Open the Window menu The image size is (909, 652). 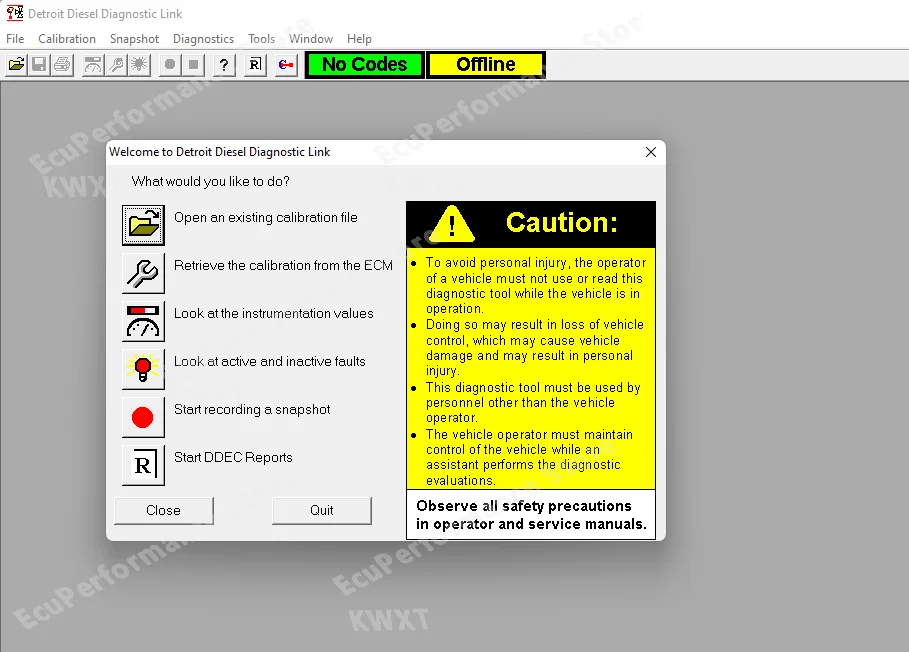point(311,39)
